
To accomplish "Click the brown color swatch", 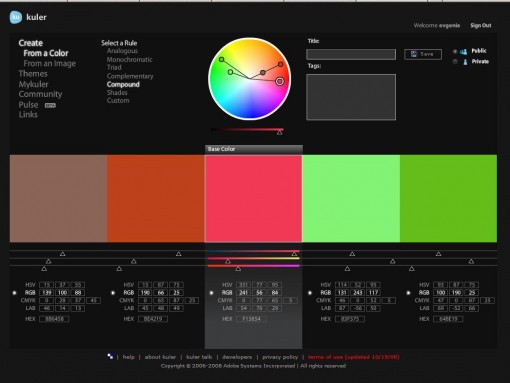I will tap(58, 199).
